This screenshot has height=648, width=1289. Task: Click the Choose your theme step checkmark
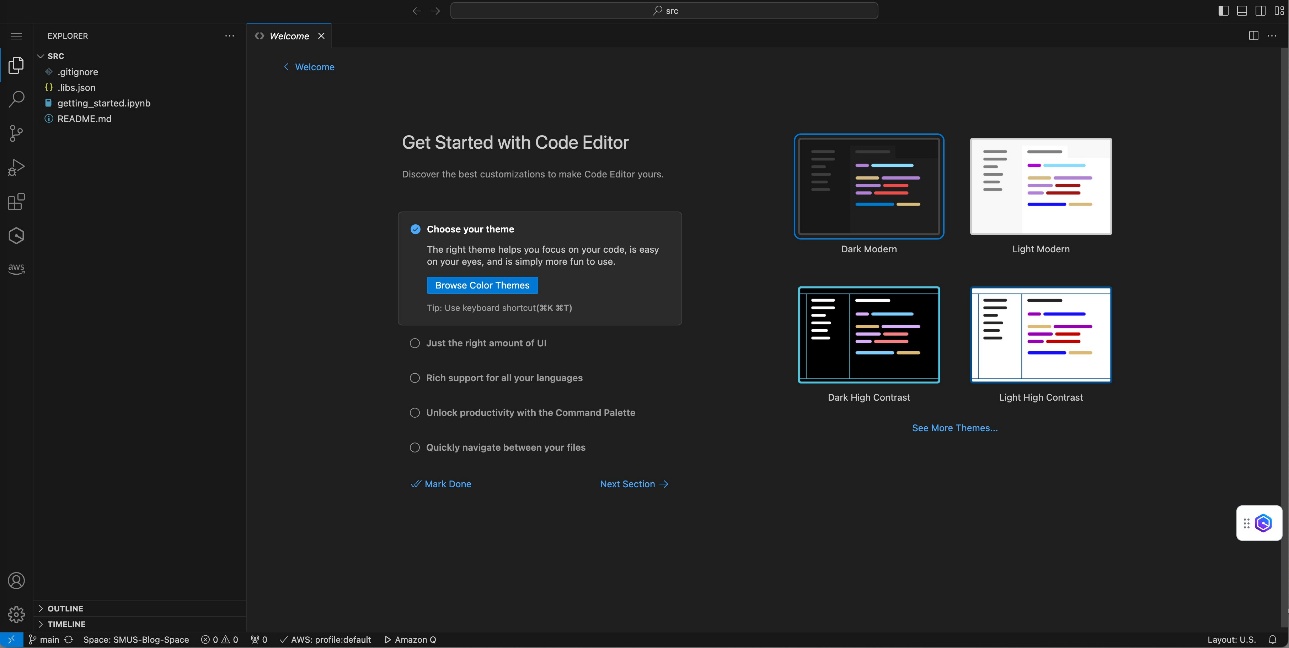click(415, 229)
